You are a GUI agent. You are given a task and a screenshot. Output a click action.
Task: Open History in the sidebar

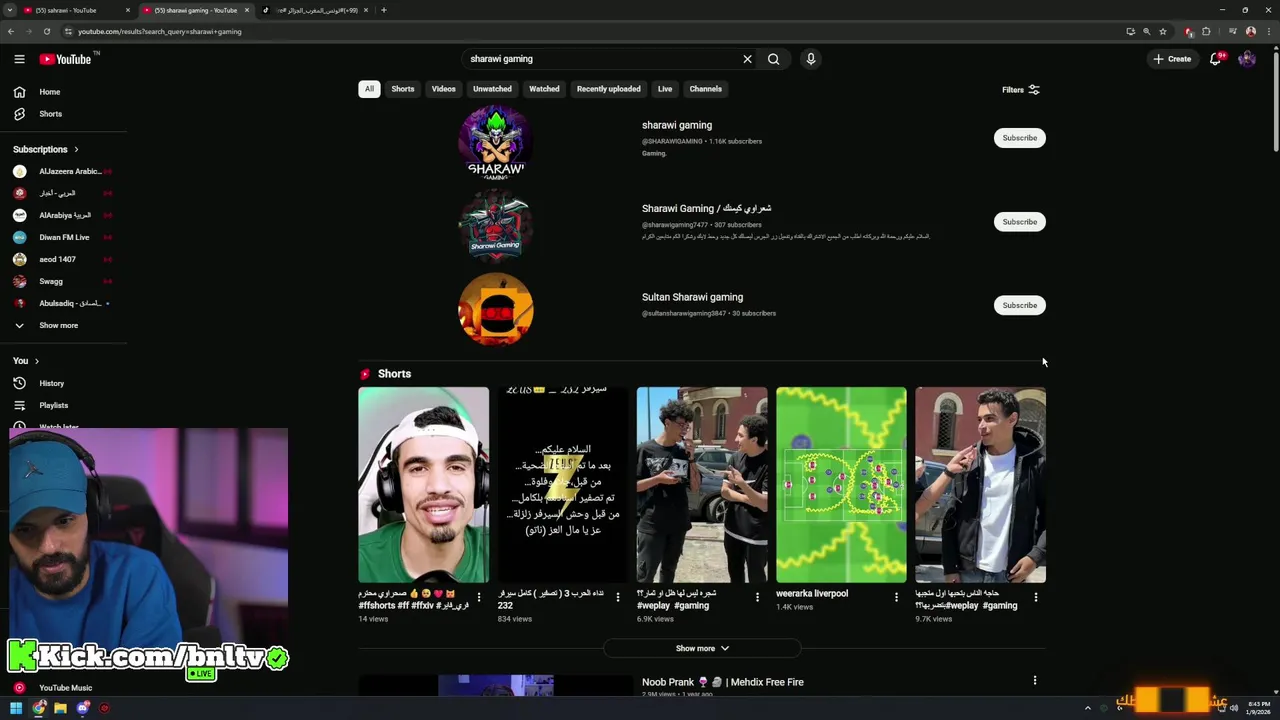(52, 383)
